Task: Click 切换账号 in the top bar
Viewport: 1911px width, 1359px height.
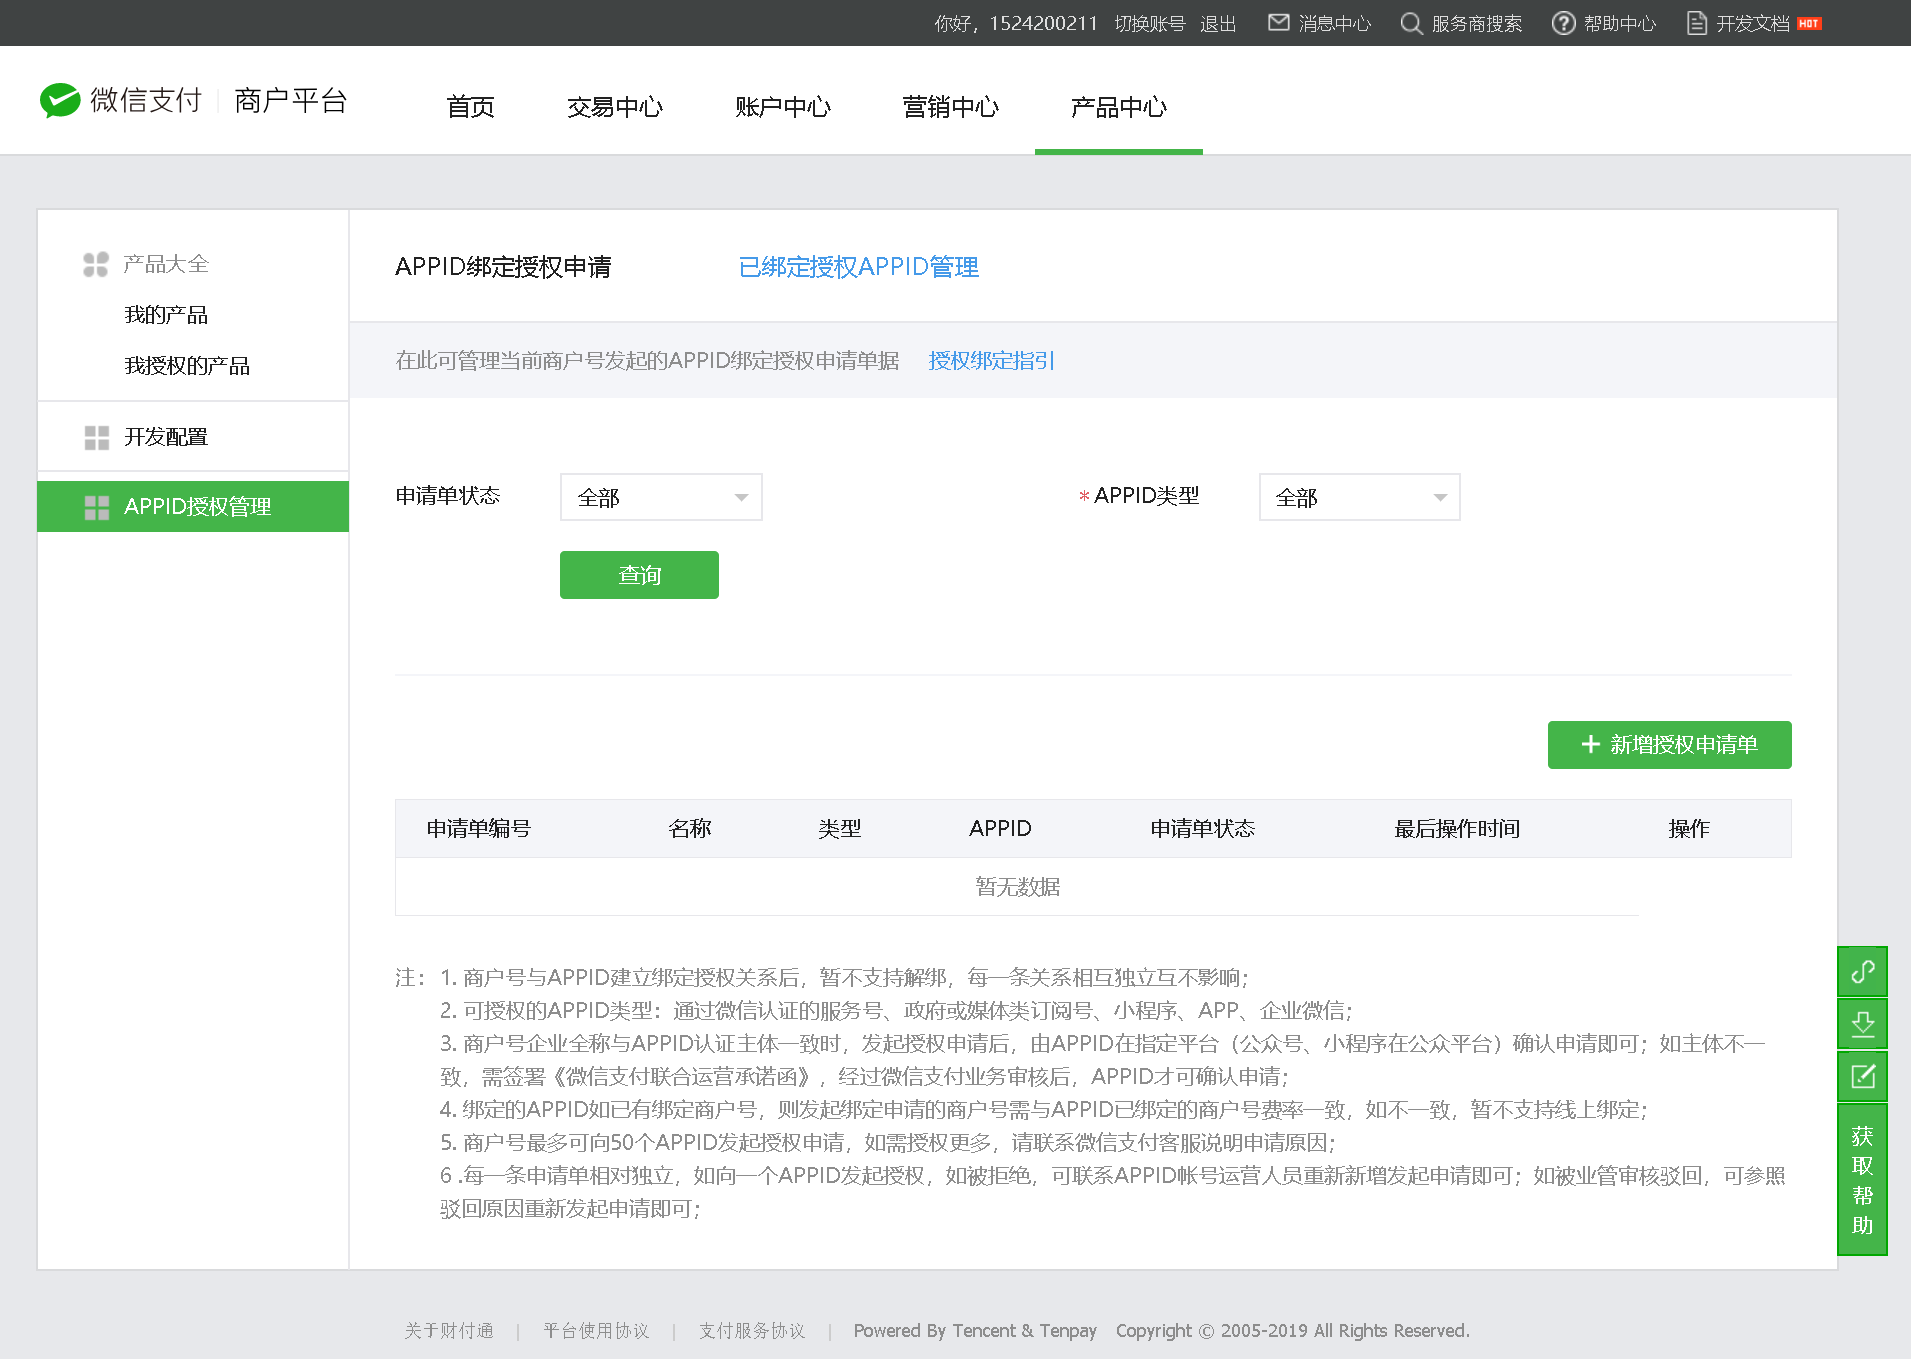Action: 1149,23
